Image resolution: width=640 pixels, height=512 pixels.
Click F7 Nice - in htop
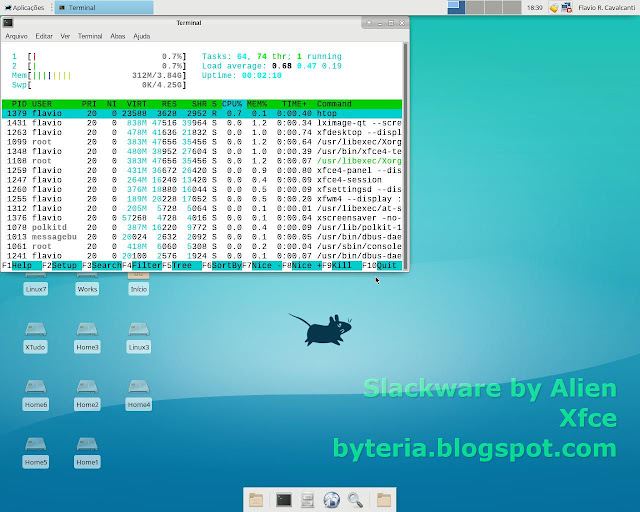(262, 265)
